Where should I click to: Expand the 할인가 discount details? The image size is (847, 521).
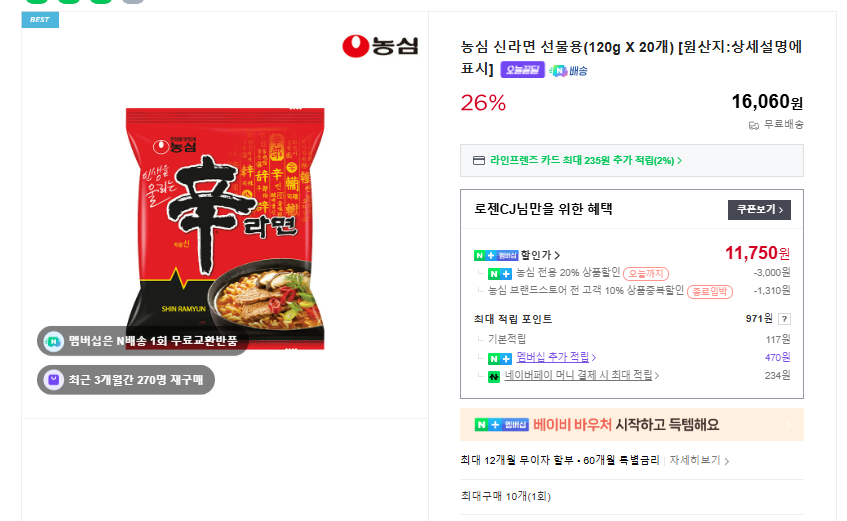tap(540, 255)
